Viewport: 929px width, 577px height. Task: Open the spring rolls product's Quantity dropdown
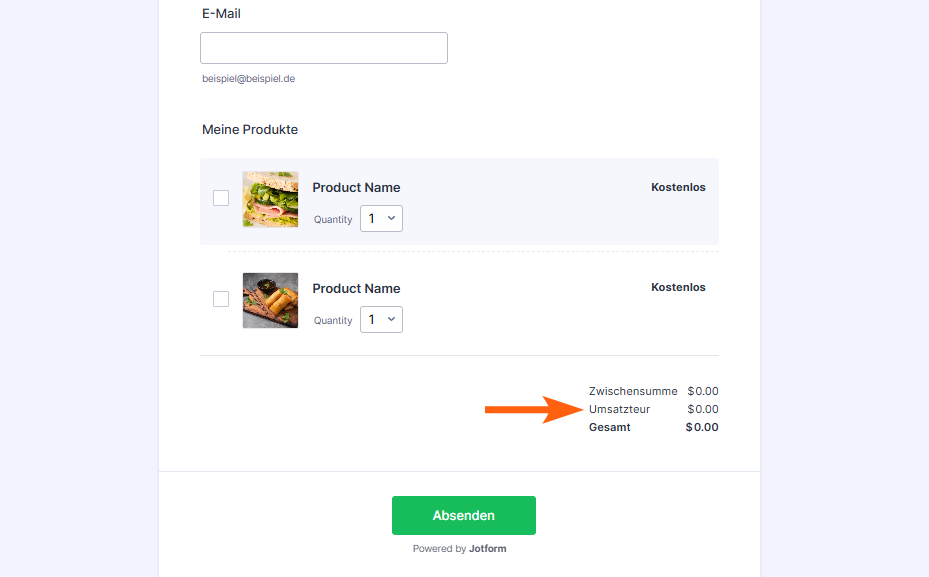pyautogui.click(x=381, y=320)
